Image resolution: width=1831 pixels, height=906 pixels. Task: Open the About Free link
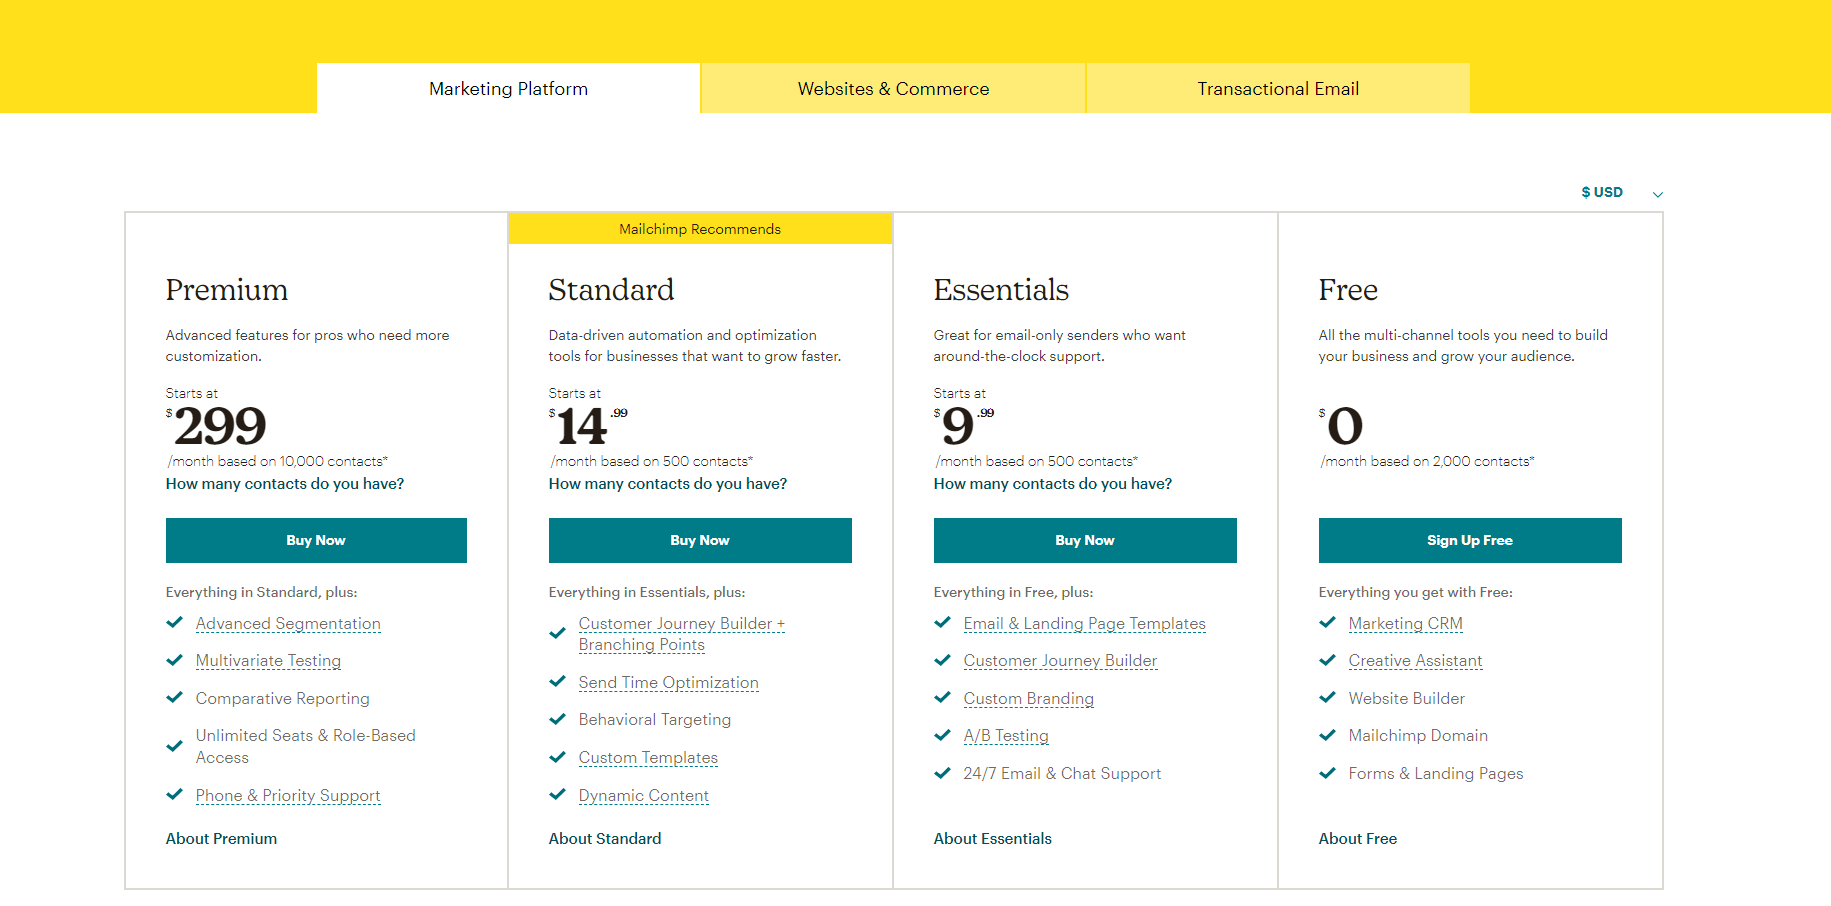click(x=1358, y=839)
